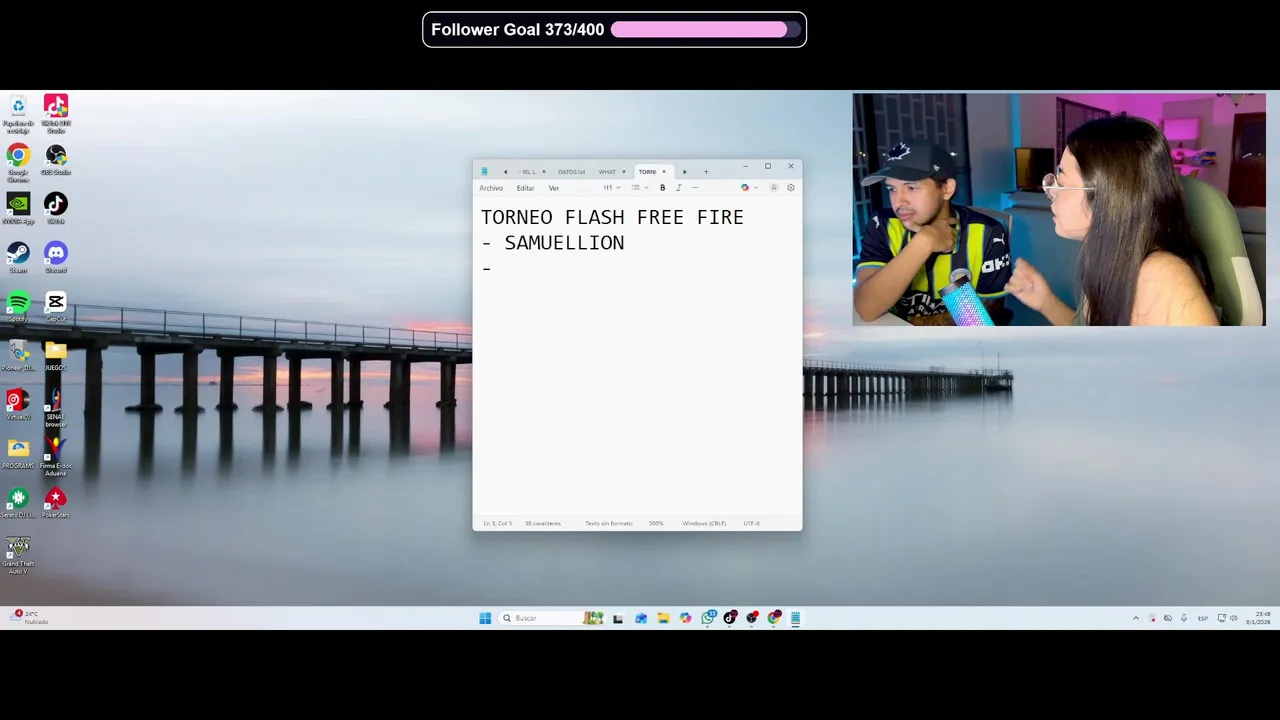Open Chrome from the taskbar
This screenshot has height=720, width=1280.
(x=774, y=618)
